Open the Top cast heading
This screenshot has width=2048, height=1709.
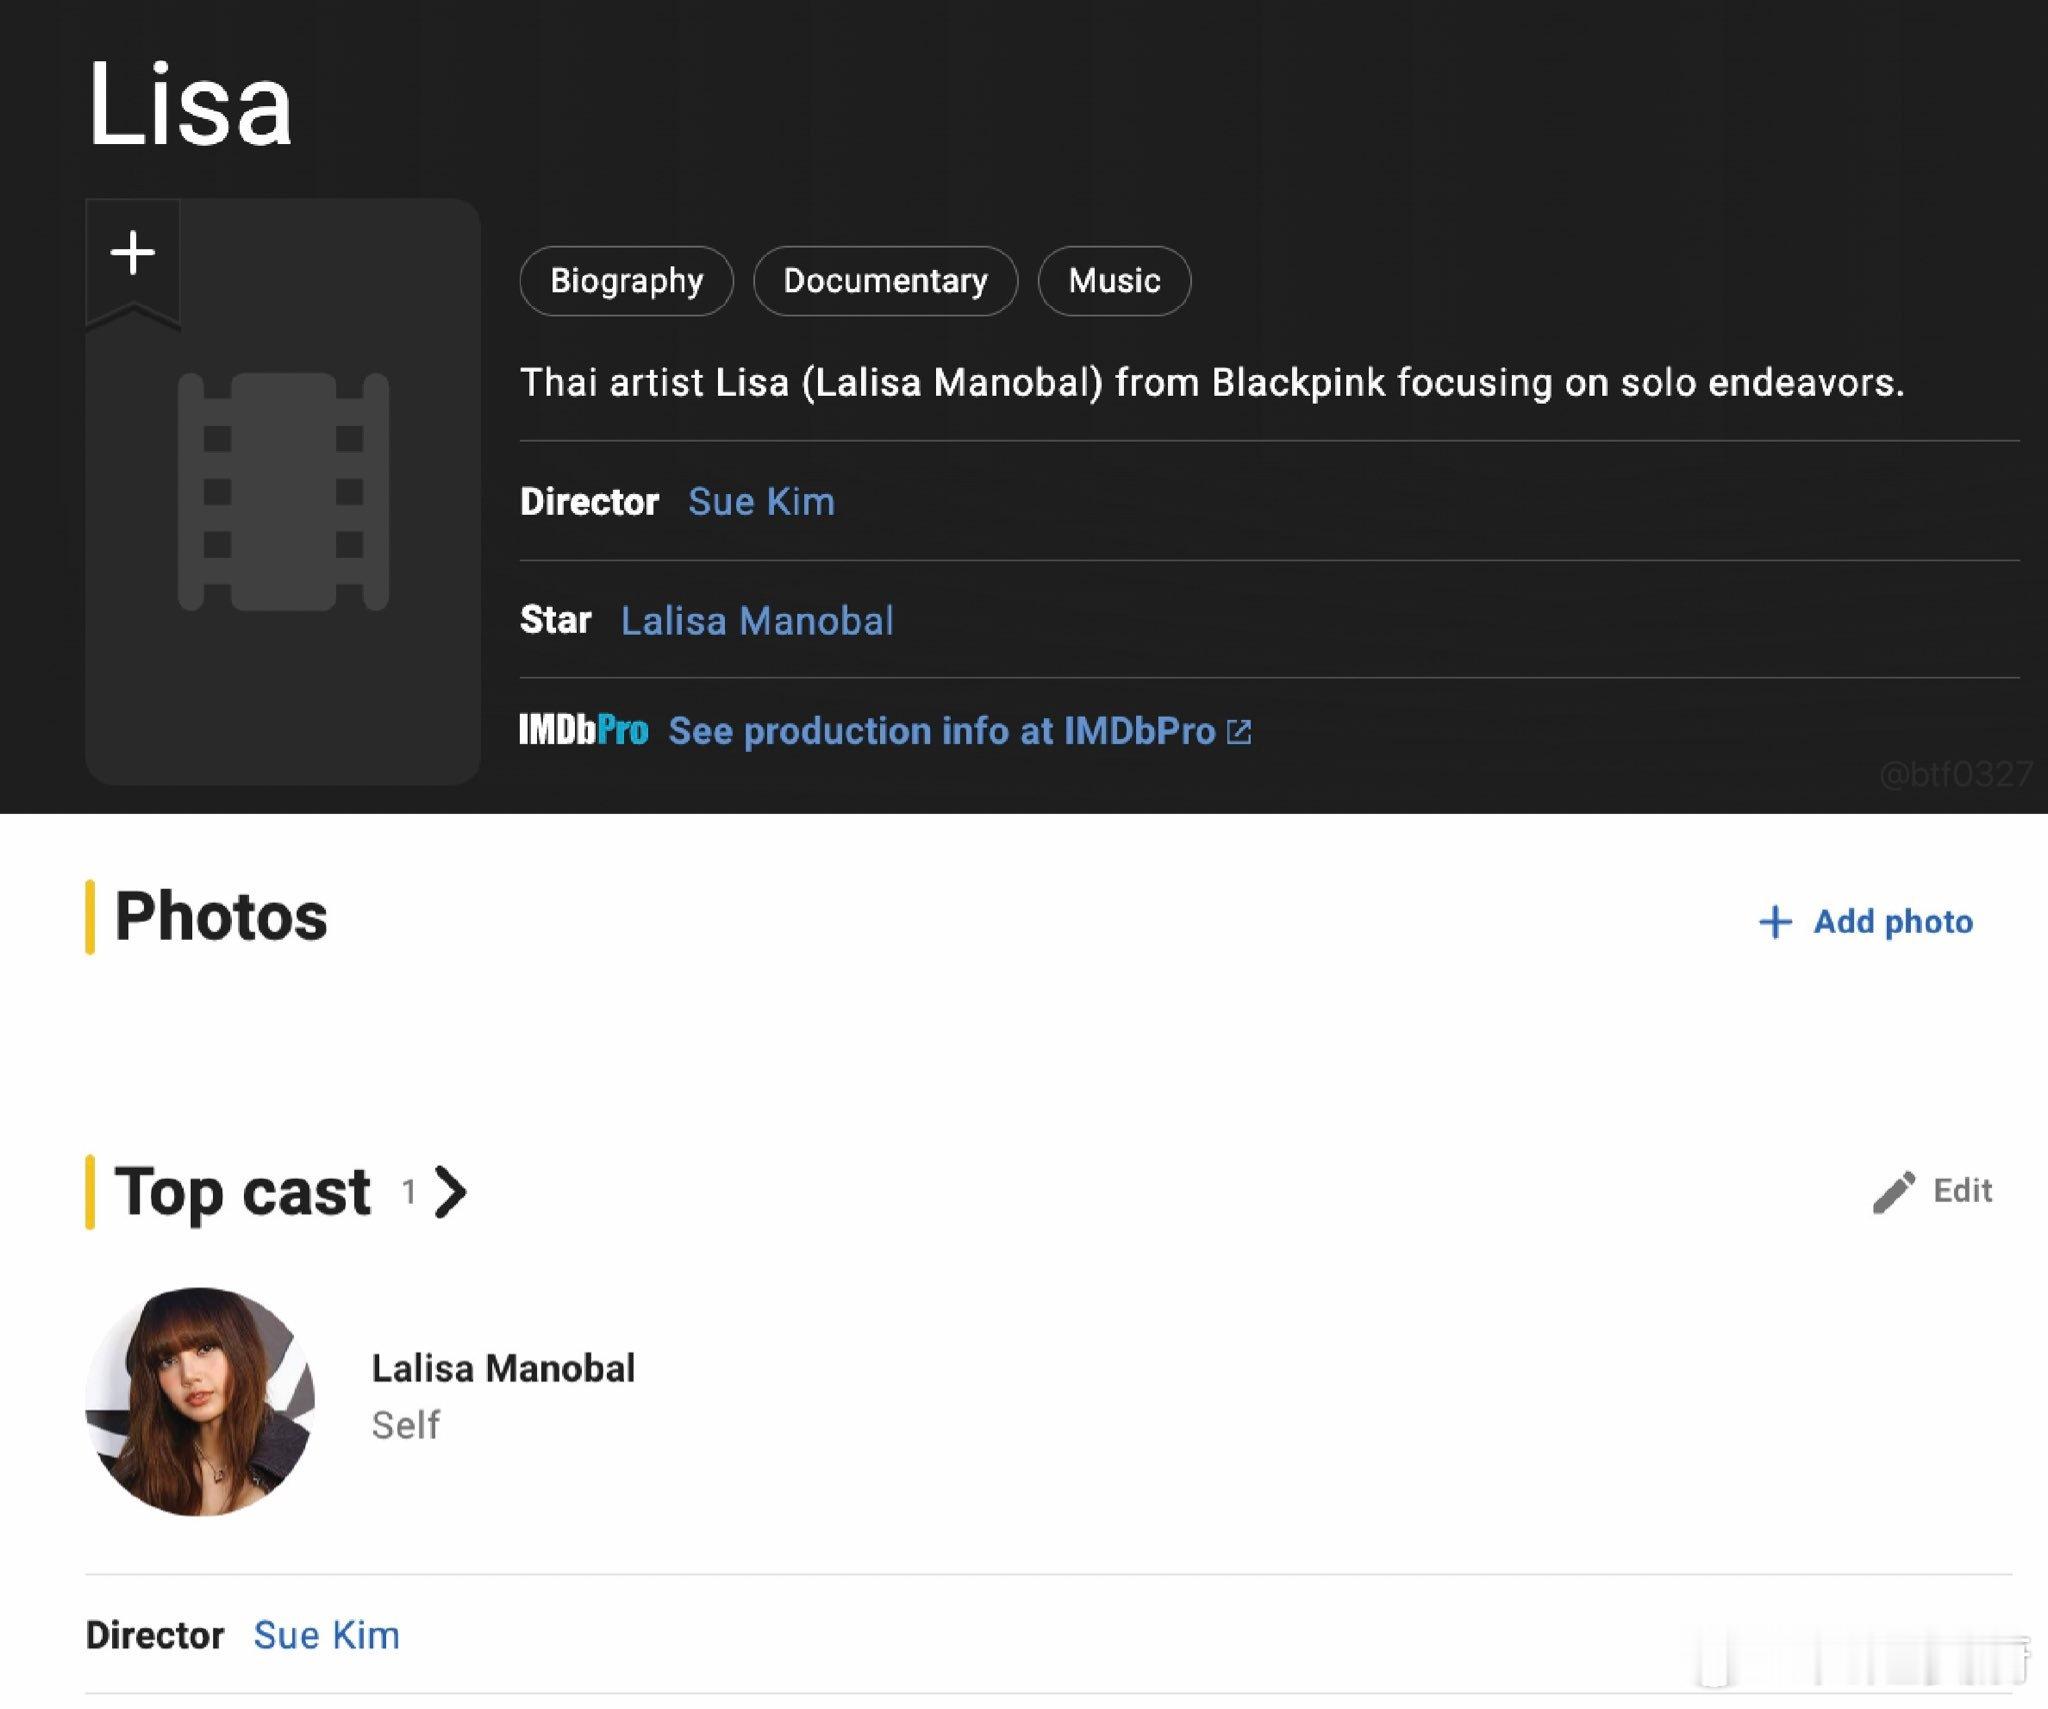click(x=242, y=1192)
